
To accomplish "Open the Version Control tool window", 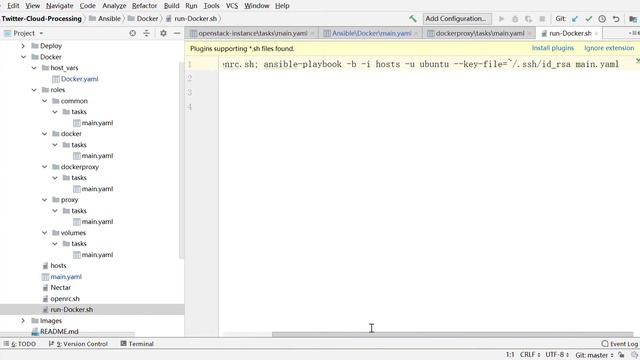I will [78, 344].
